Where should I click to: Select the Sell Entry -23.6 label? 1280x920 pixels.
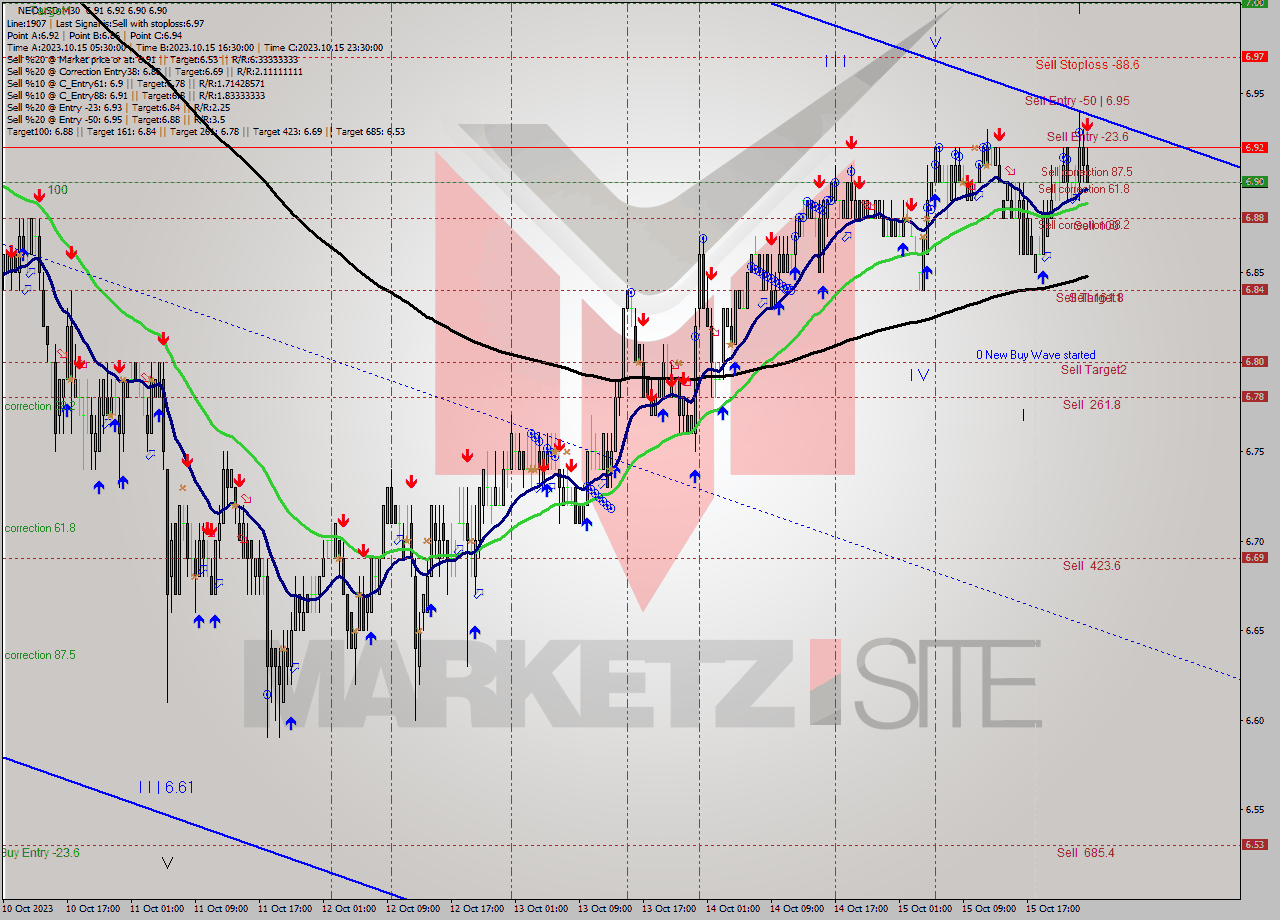point(1087,137)
